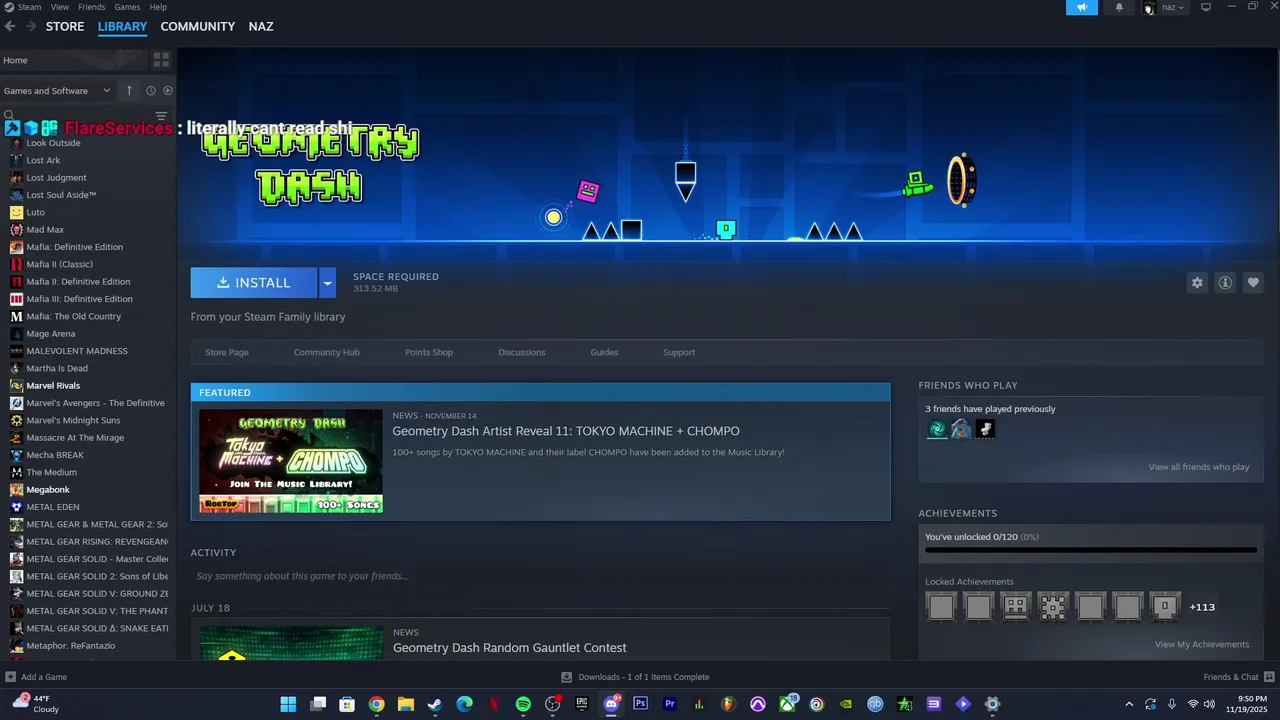Open the announcements megaphone button
The image size is (1280, 720).
pos(1081,7)
